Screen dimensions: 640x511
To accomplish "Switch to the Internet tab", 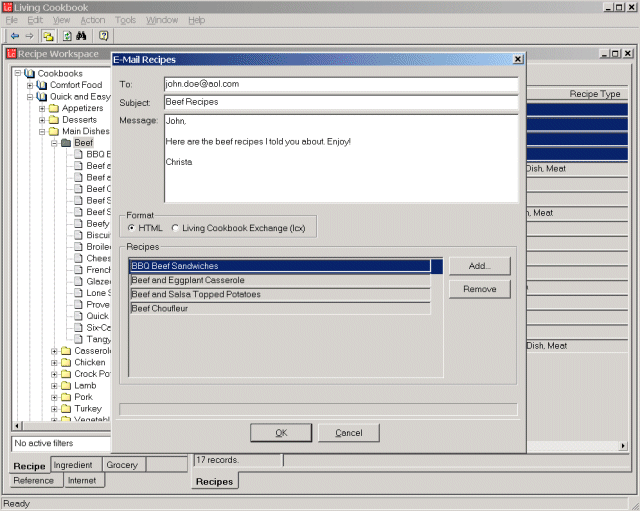I will [x=82, y=480].
